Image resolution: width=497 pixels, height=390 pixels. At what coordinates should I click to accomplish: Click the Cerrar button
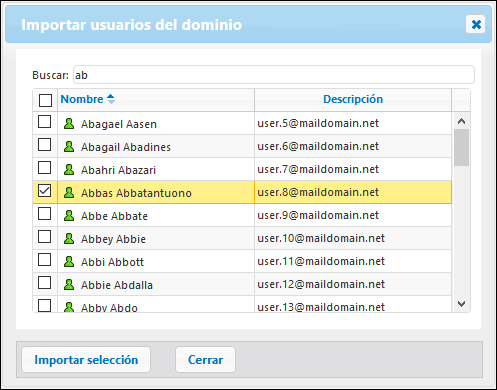point(205,360)
